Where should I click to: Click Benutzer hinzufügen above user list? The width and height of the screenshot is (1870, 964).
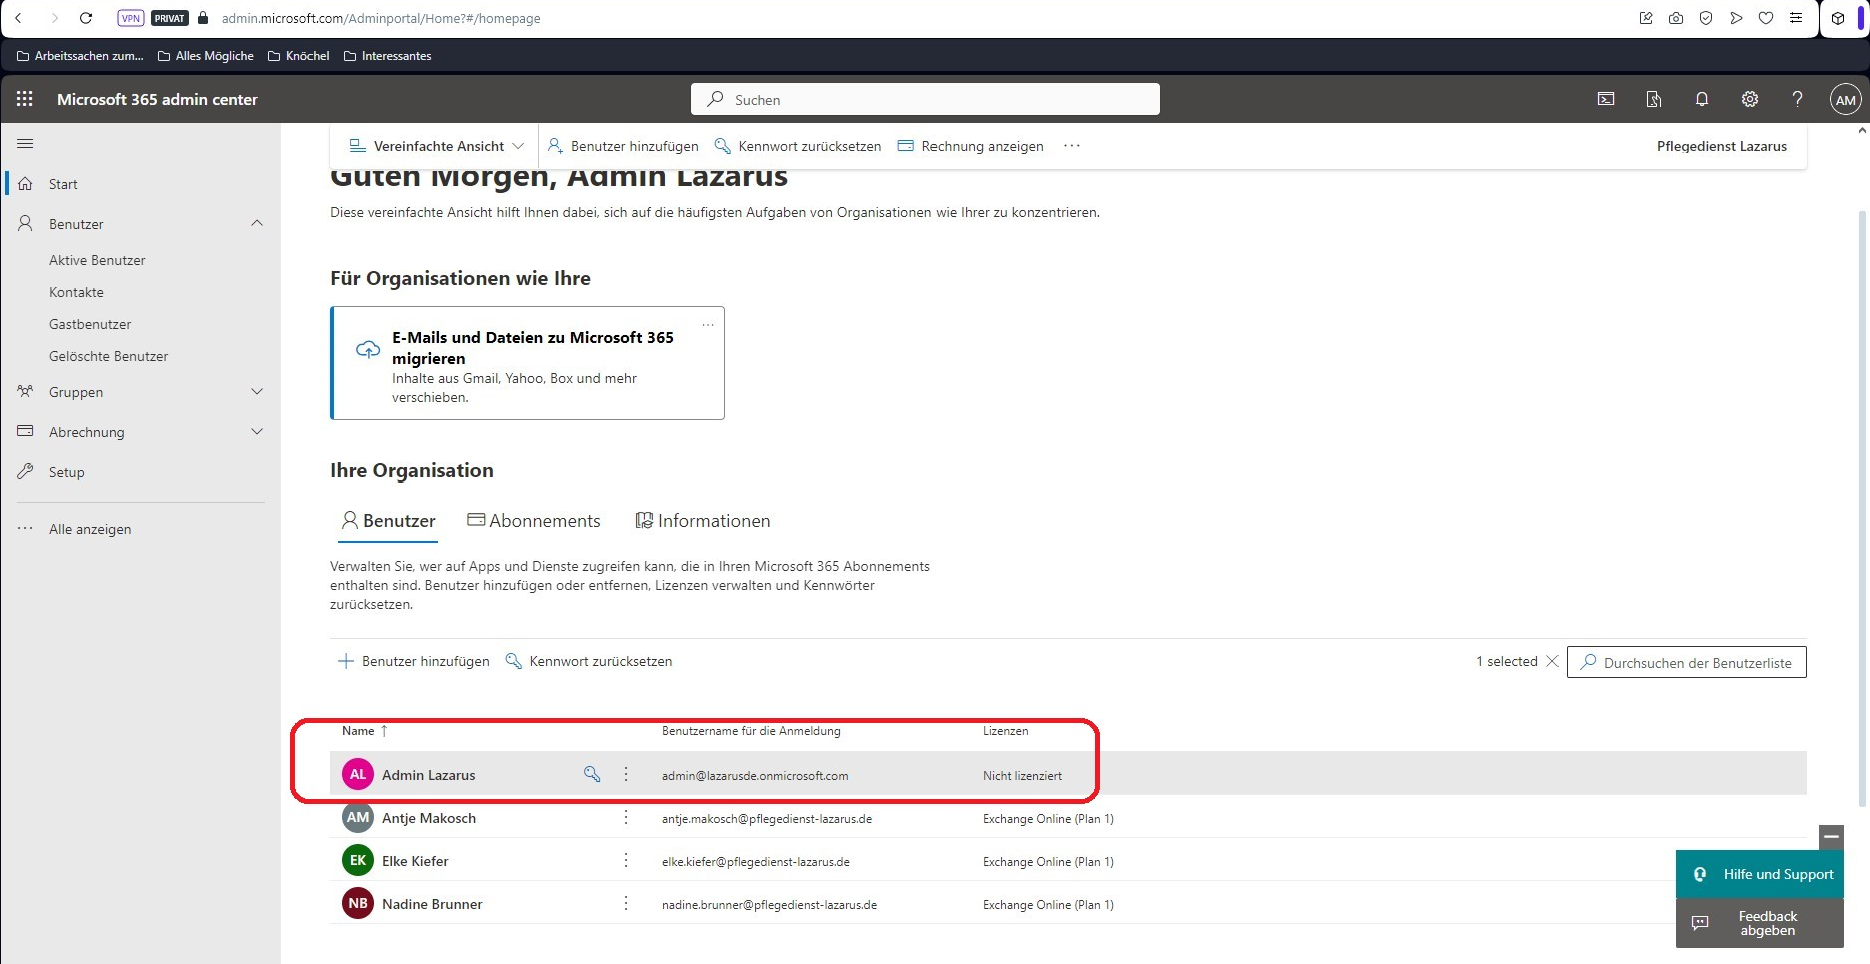click(x=414, y=661)
